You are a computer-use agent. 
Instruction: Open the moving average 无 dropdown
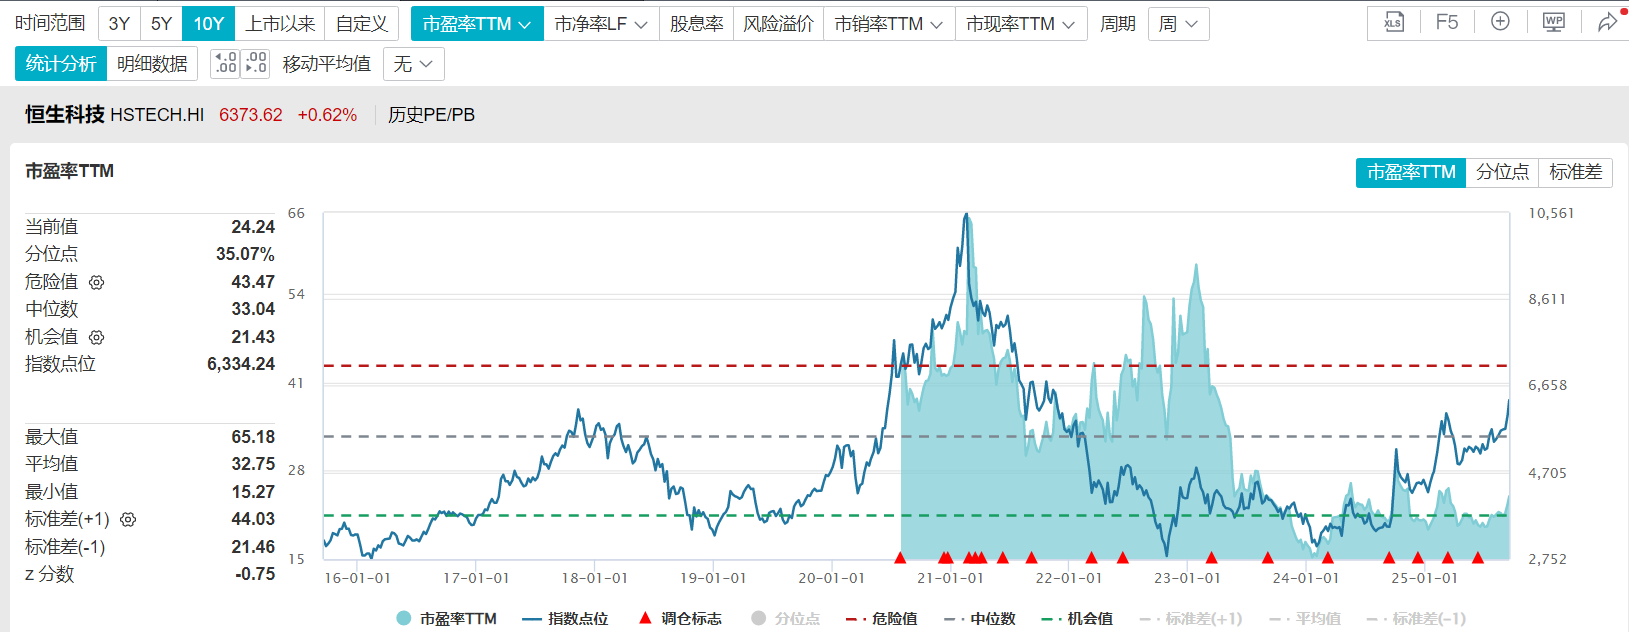(413, 64)
